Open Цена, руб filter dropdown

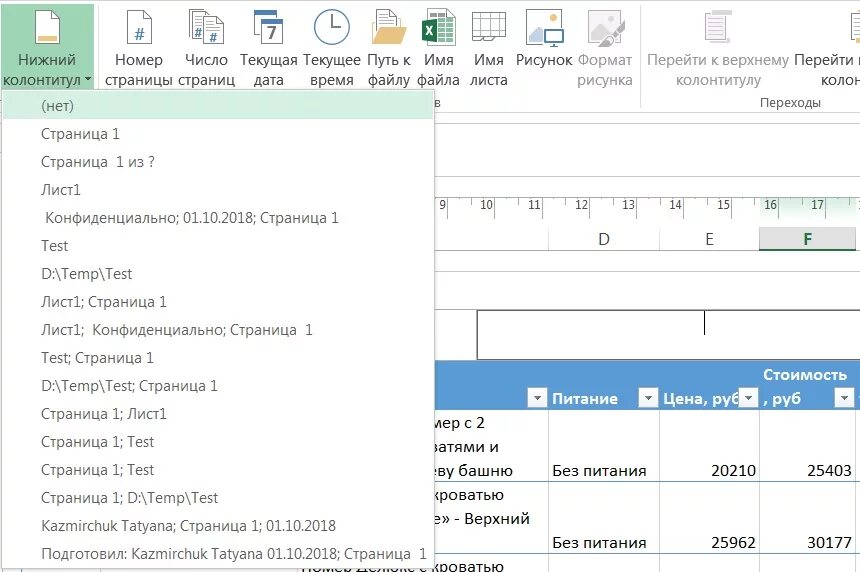[748, 398]
